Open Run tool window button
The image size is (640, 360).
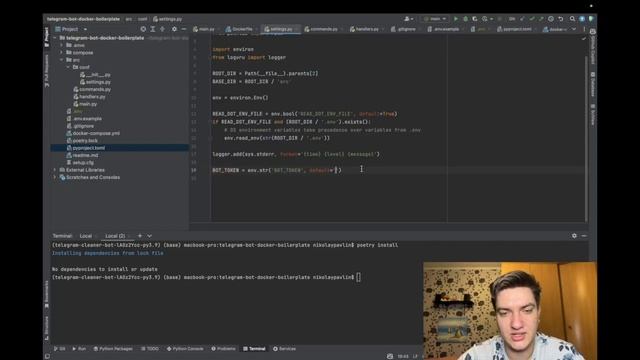click(79, 349)
